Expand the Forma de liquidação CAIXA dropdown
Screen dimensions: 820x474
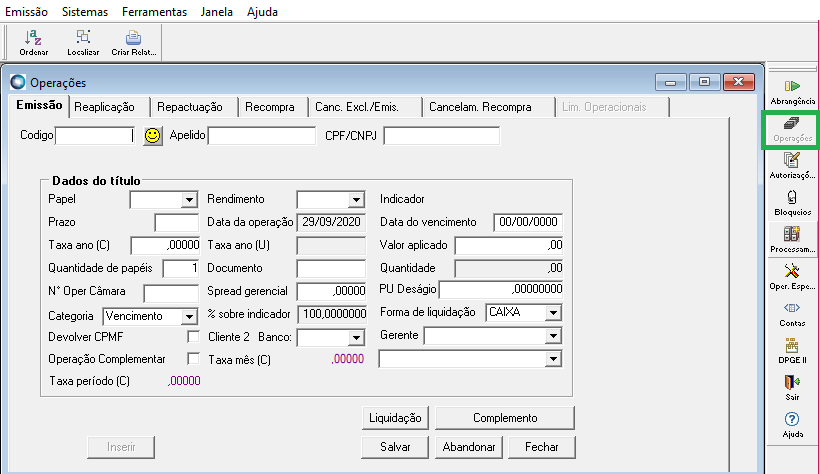pyautogui.click(x=553, y=313)
